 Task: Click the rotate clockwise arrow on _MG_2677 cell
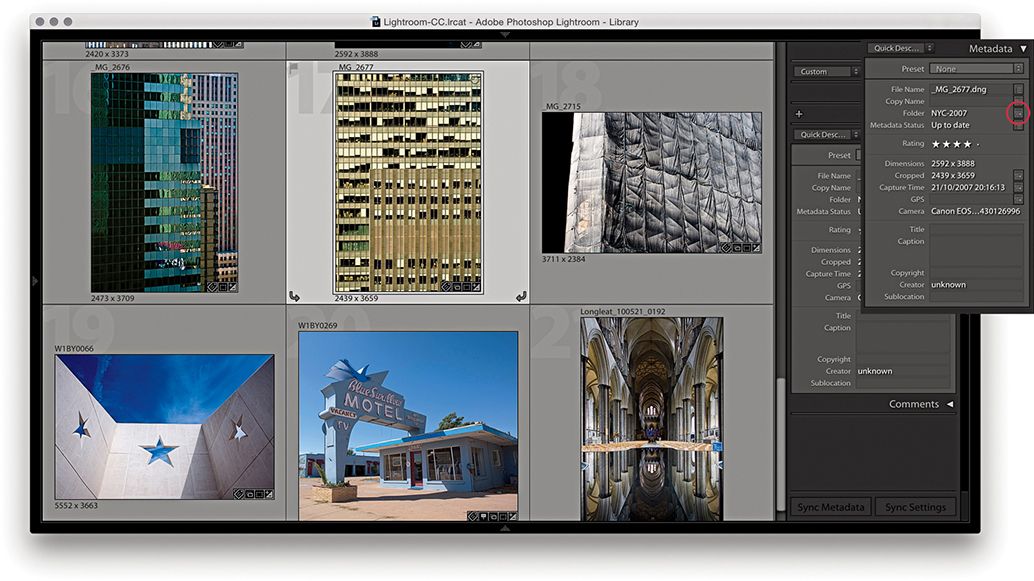[x=521, y=296]
